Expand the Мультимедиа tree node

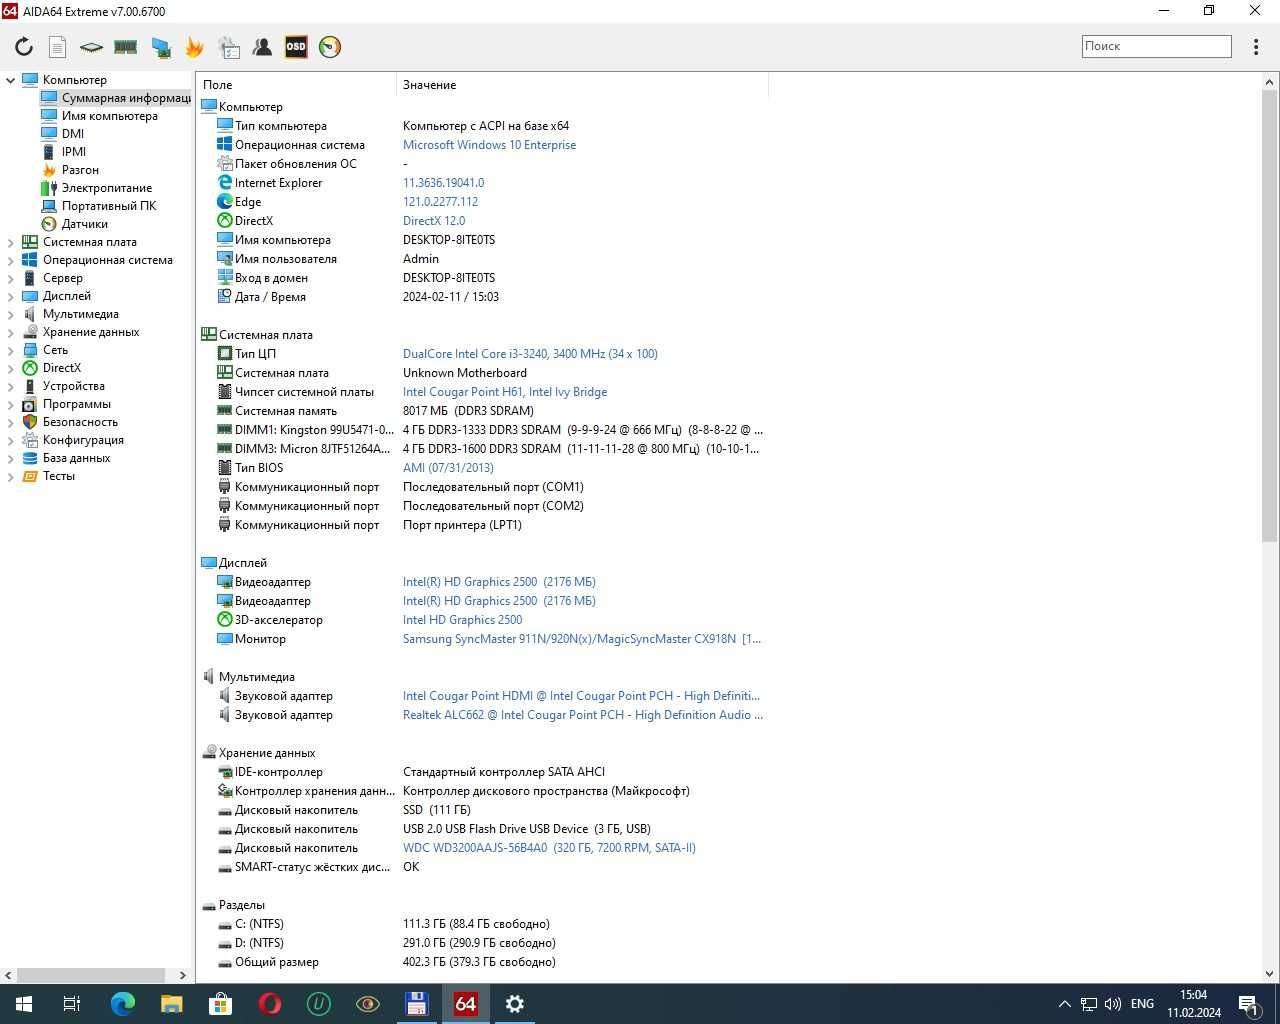coord(11,314)
